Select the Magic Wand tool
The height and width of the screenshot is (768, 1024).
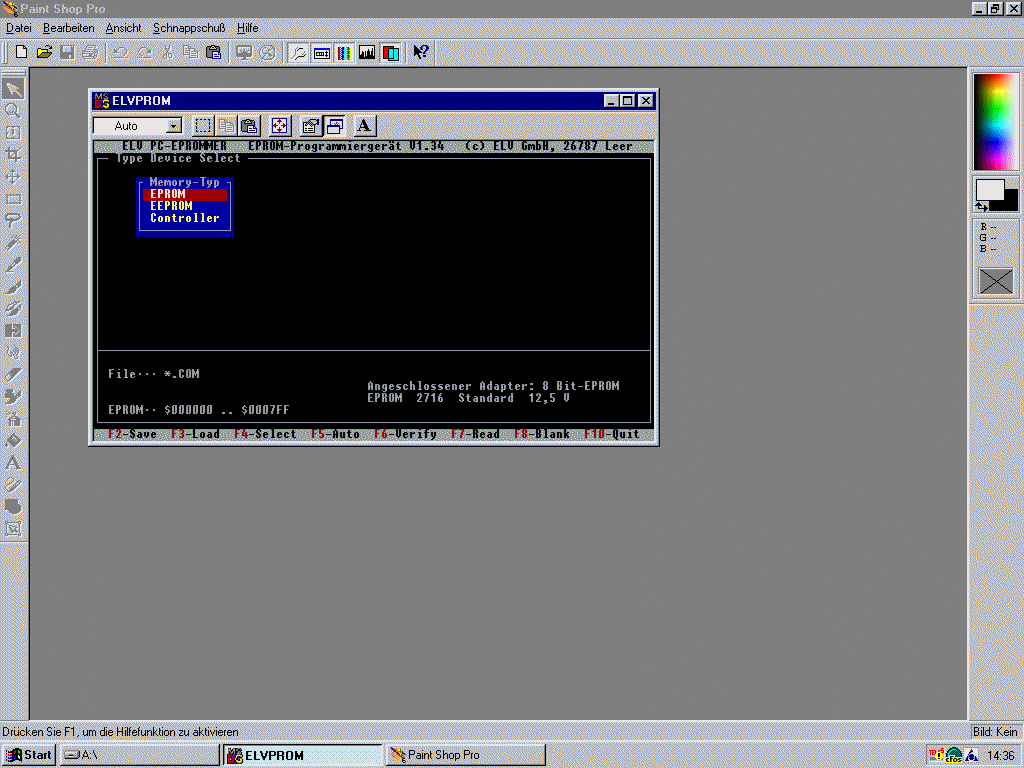(x=13, y=243)
